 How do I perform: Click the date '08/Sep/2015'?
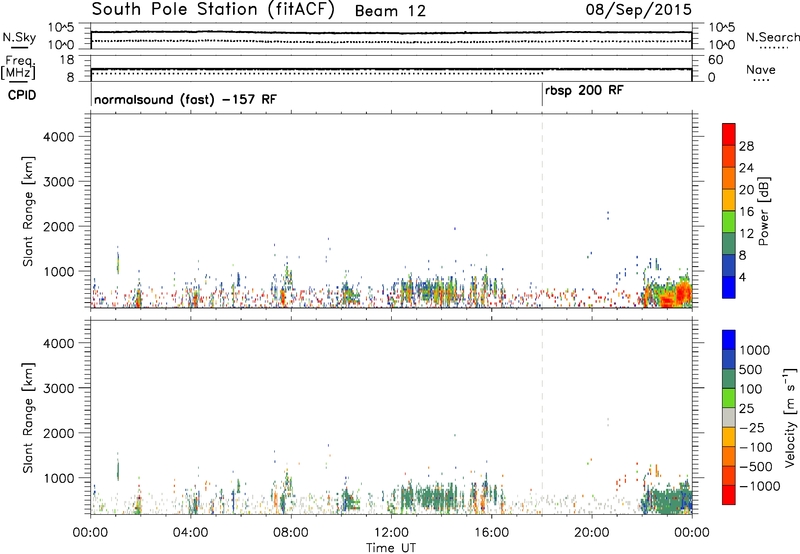638,10
